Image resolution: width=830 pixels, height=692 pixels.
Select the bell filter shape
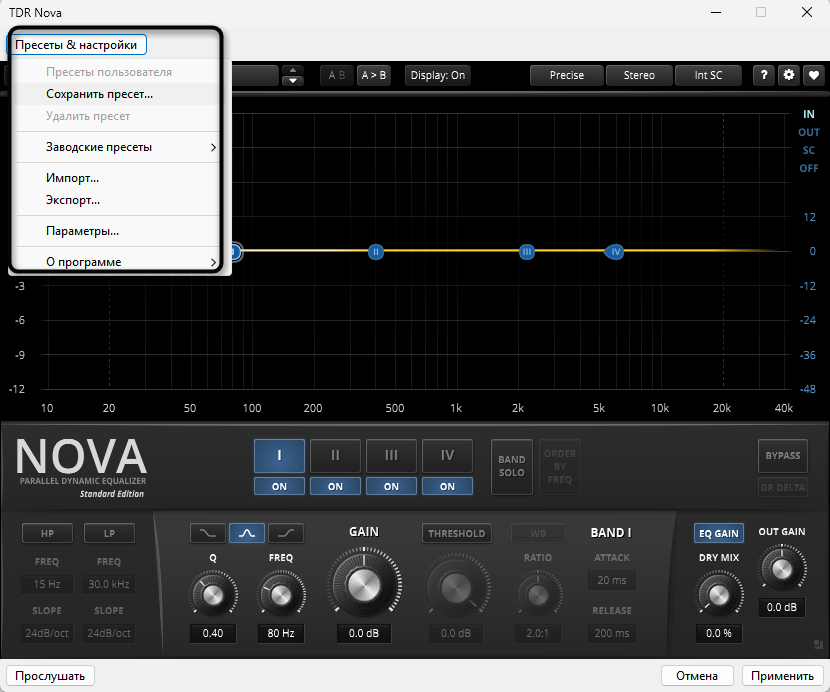(x=247, y=533)
